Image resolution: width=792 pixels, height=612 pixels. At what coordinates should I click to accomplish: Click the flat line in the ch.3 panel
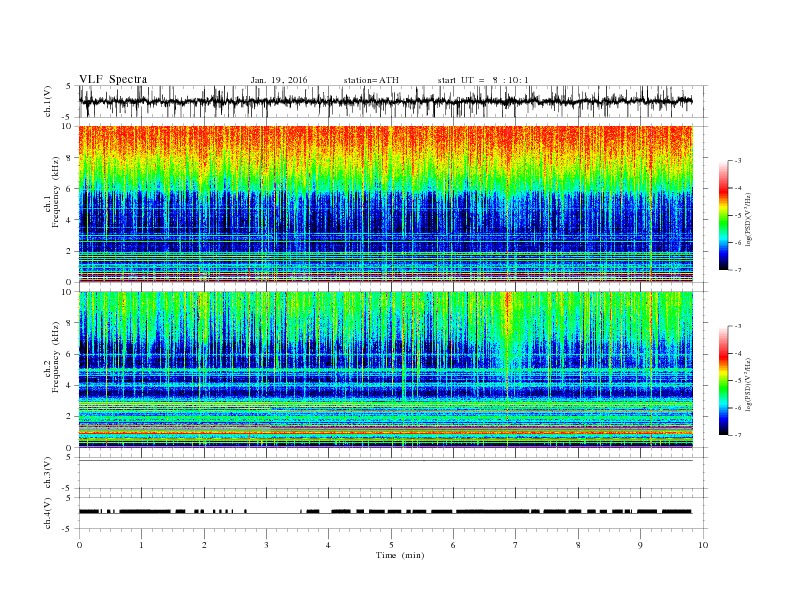click(385, 461)
